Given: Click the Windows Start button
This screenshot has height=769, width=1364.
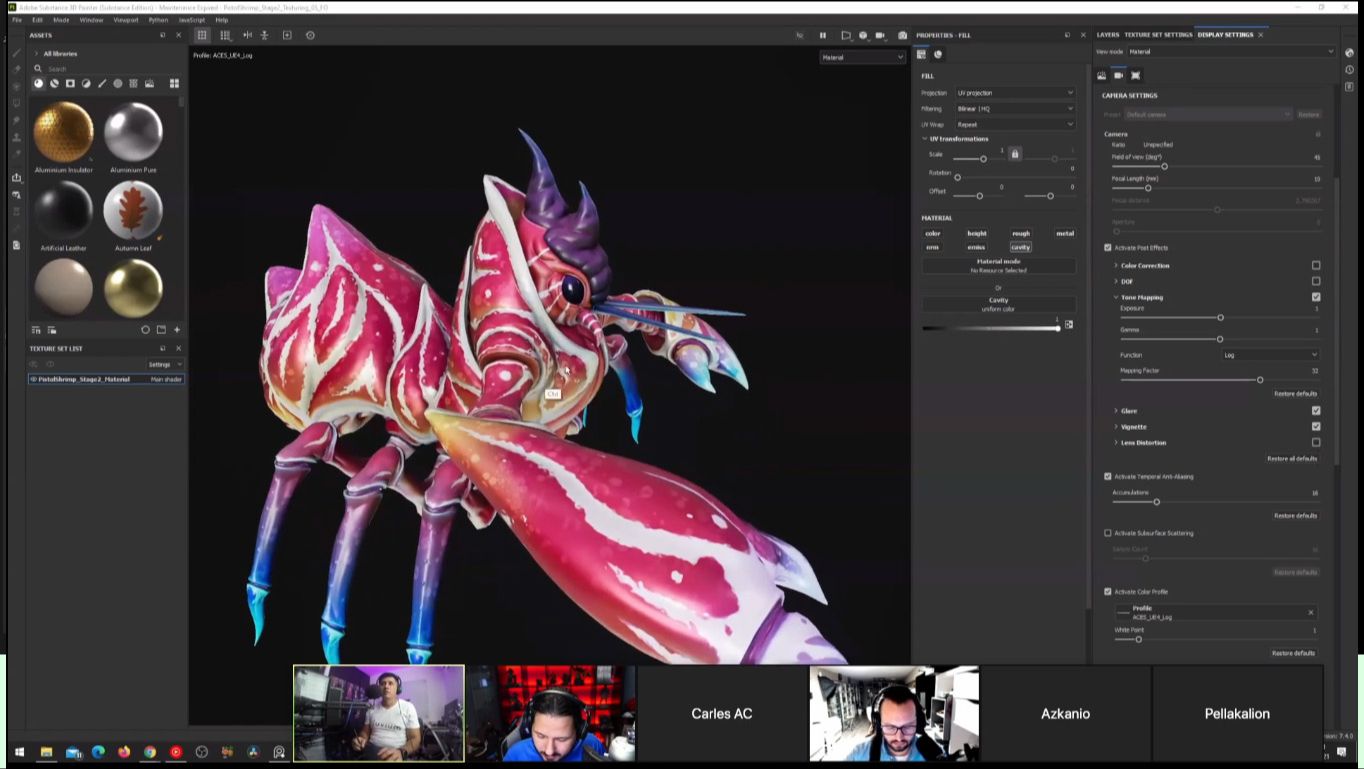Looking at the screenshot, I should pos(19,752).
